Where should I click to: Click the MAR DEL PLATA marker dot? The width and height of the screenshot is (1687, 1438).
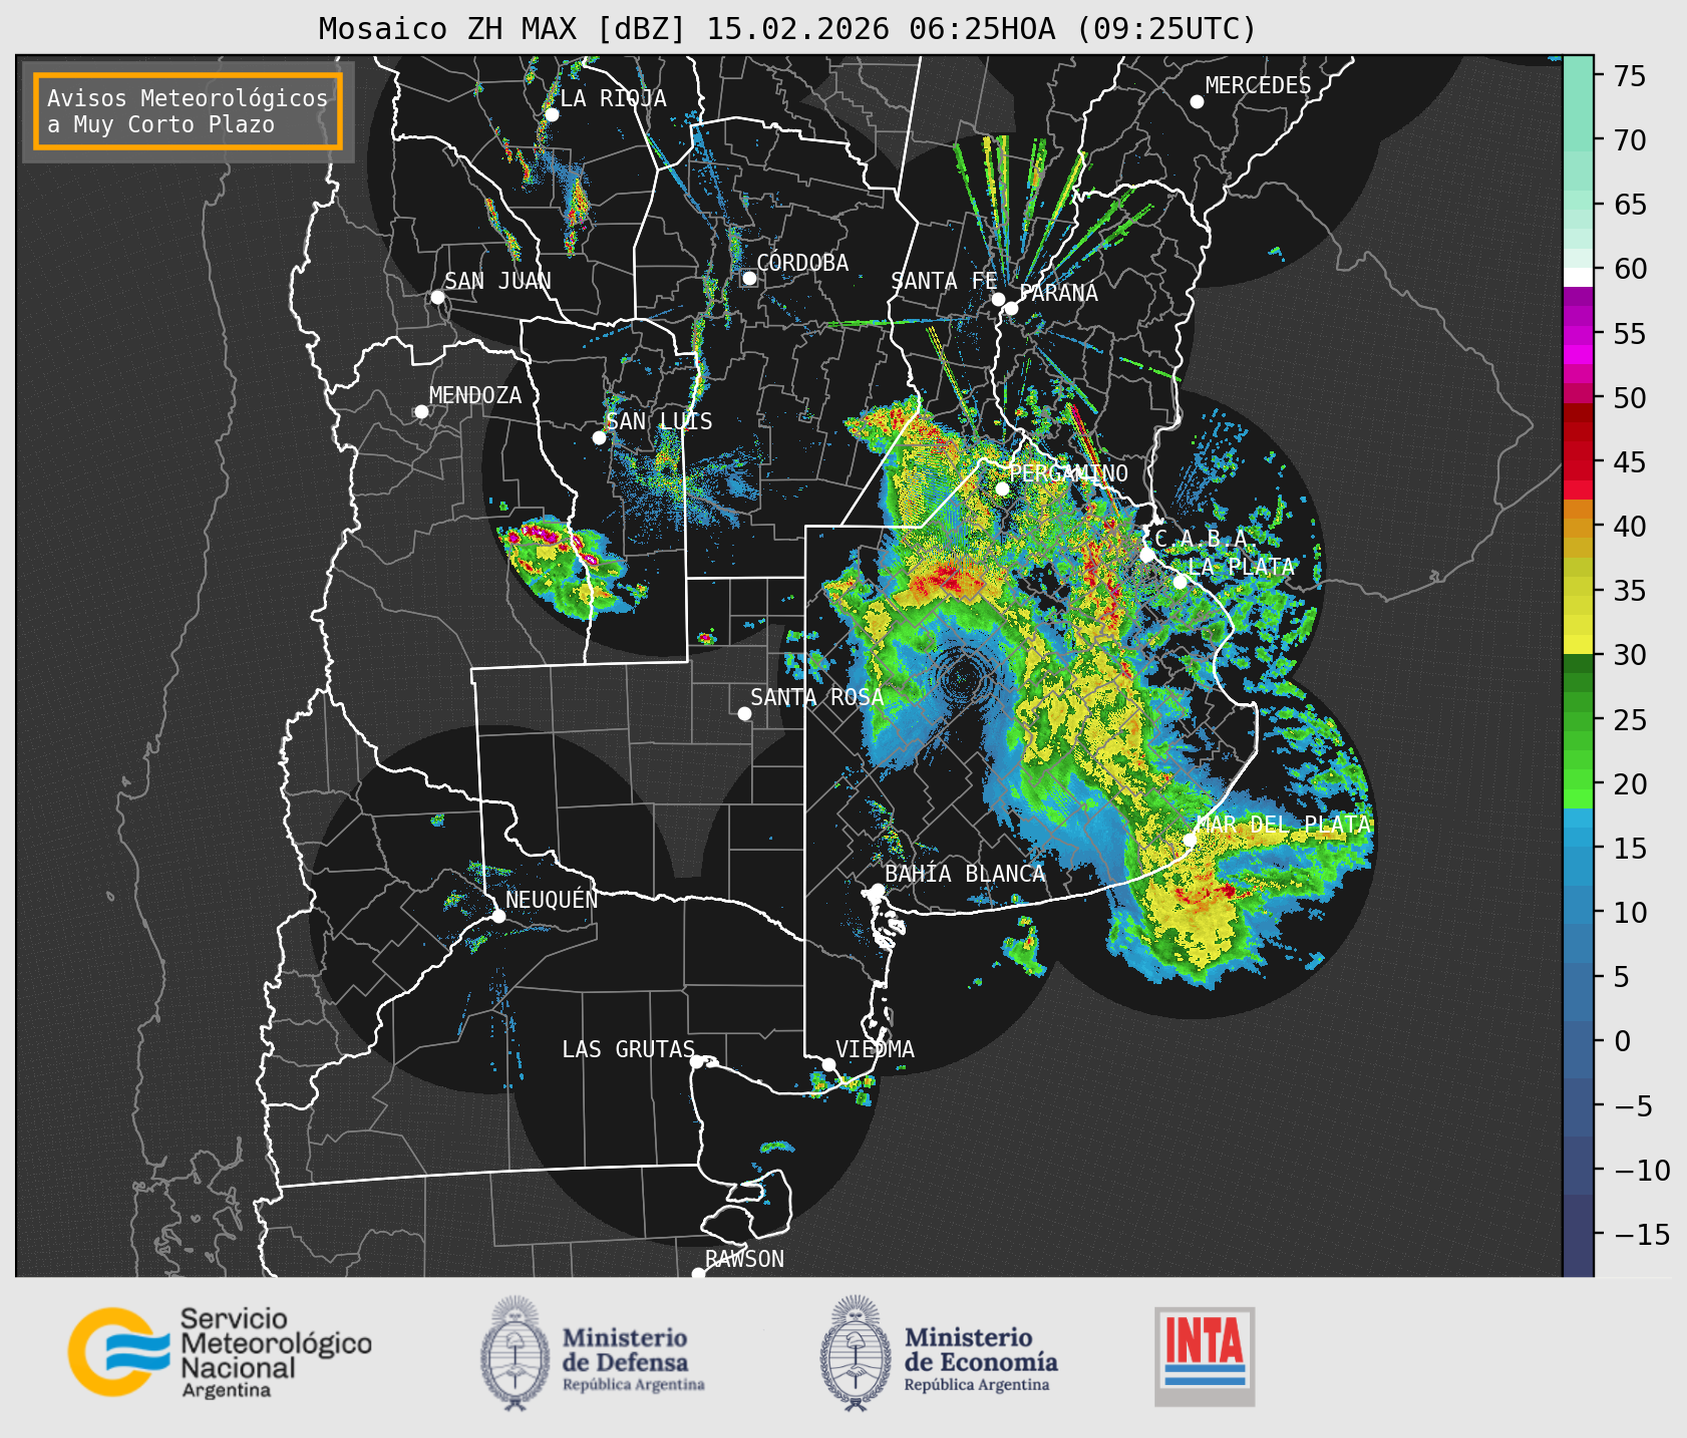pyautogui.click(x=1189, y=840)
